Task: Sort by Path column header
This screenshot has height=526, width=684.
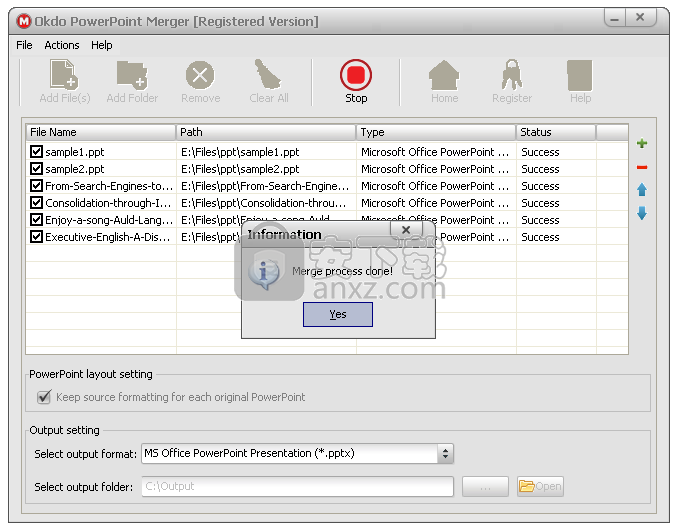Action: tap(266, 132)
